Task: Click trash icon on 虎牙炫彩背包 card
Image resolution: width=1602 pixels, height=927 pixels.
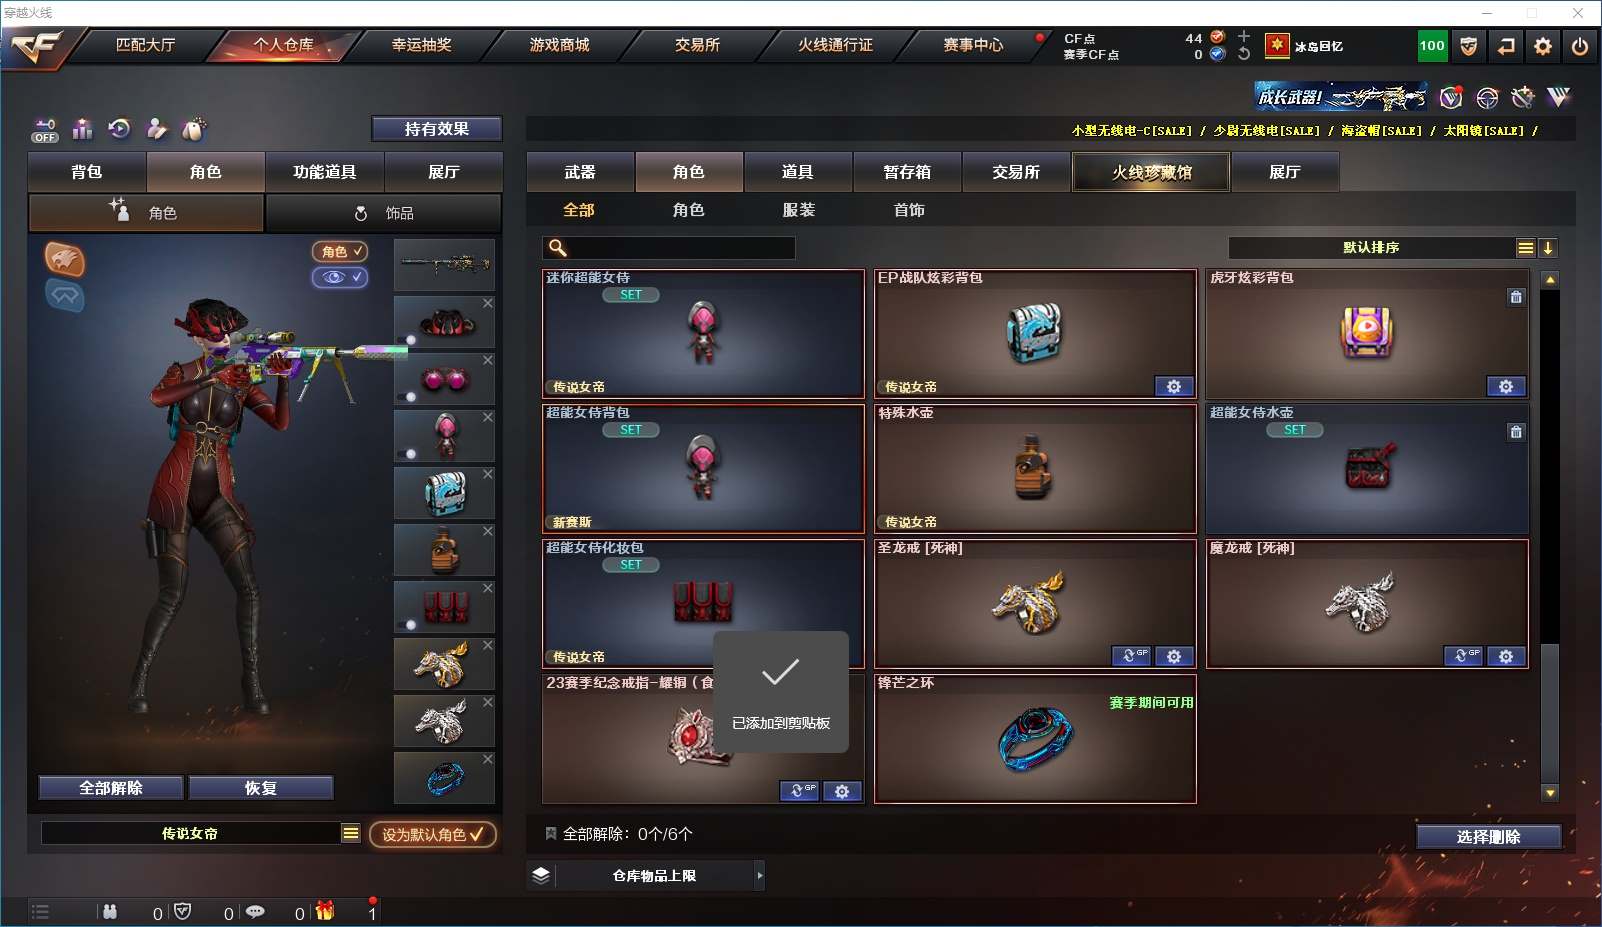Action: 1516,297
